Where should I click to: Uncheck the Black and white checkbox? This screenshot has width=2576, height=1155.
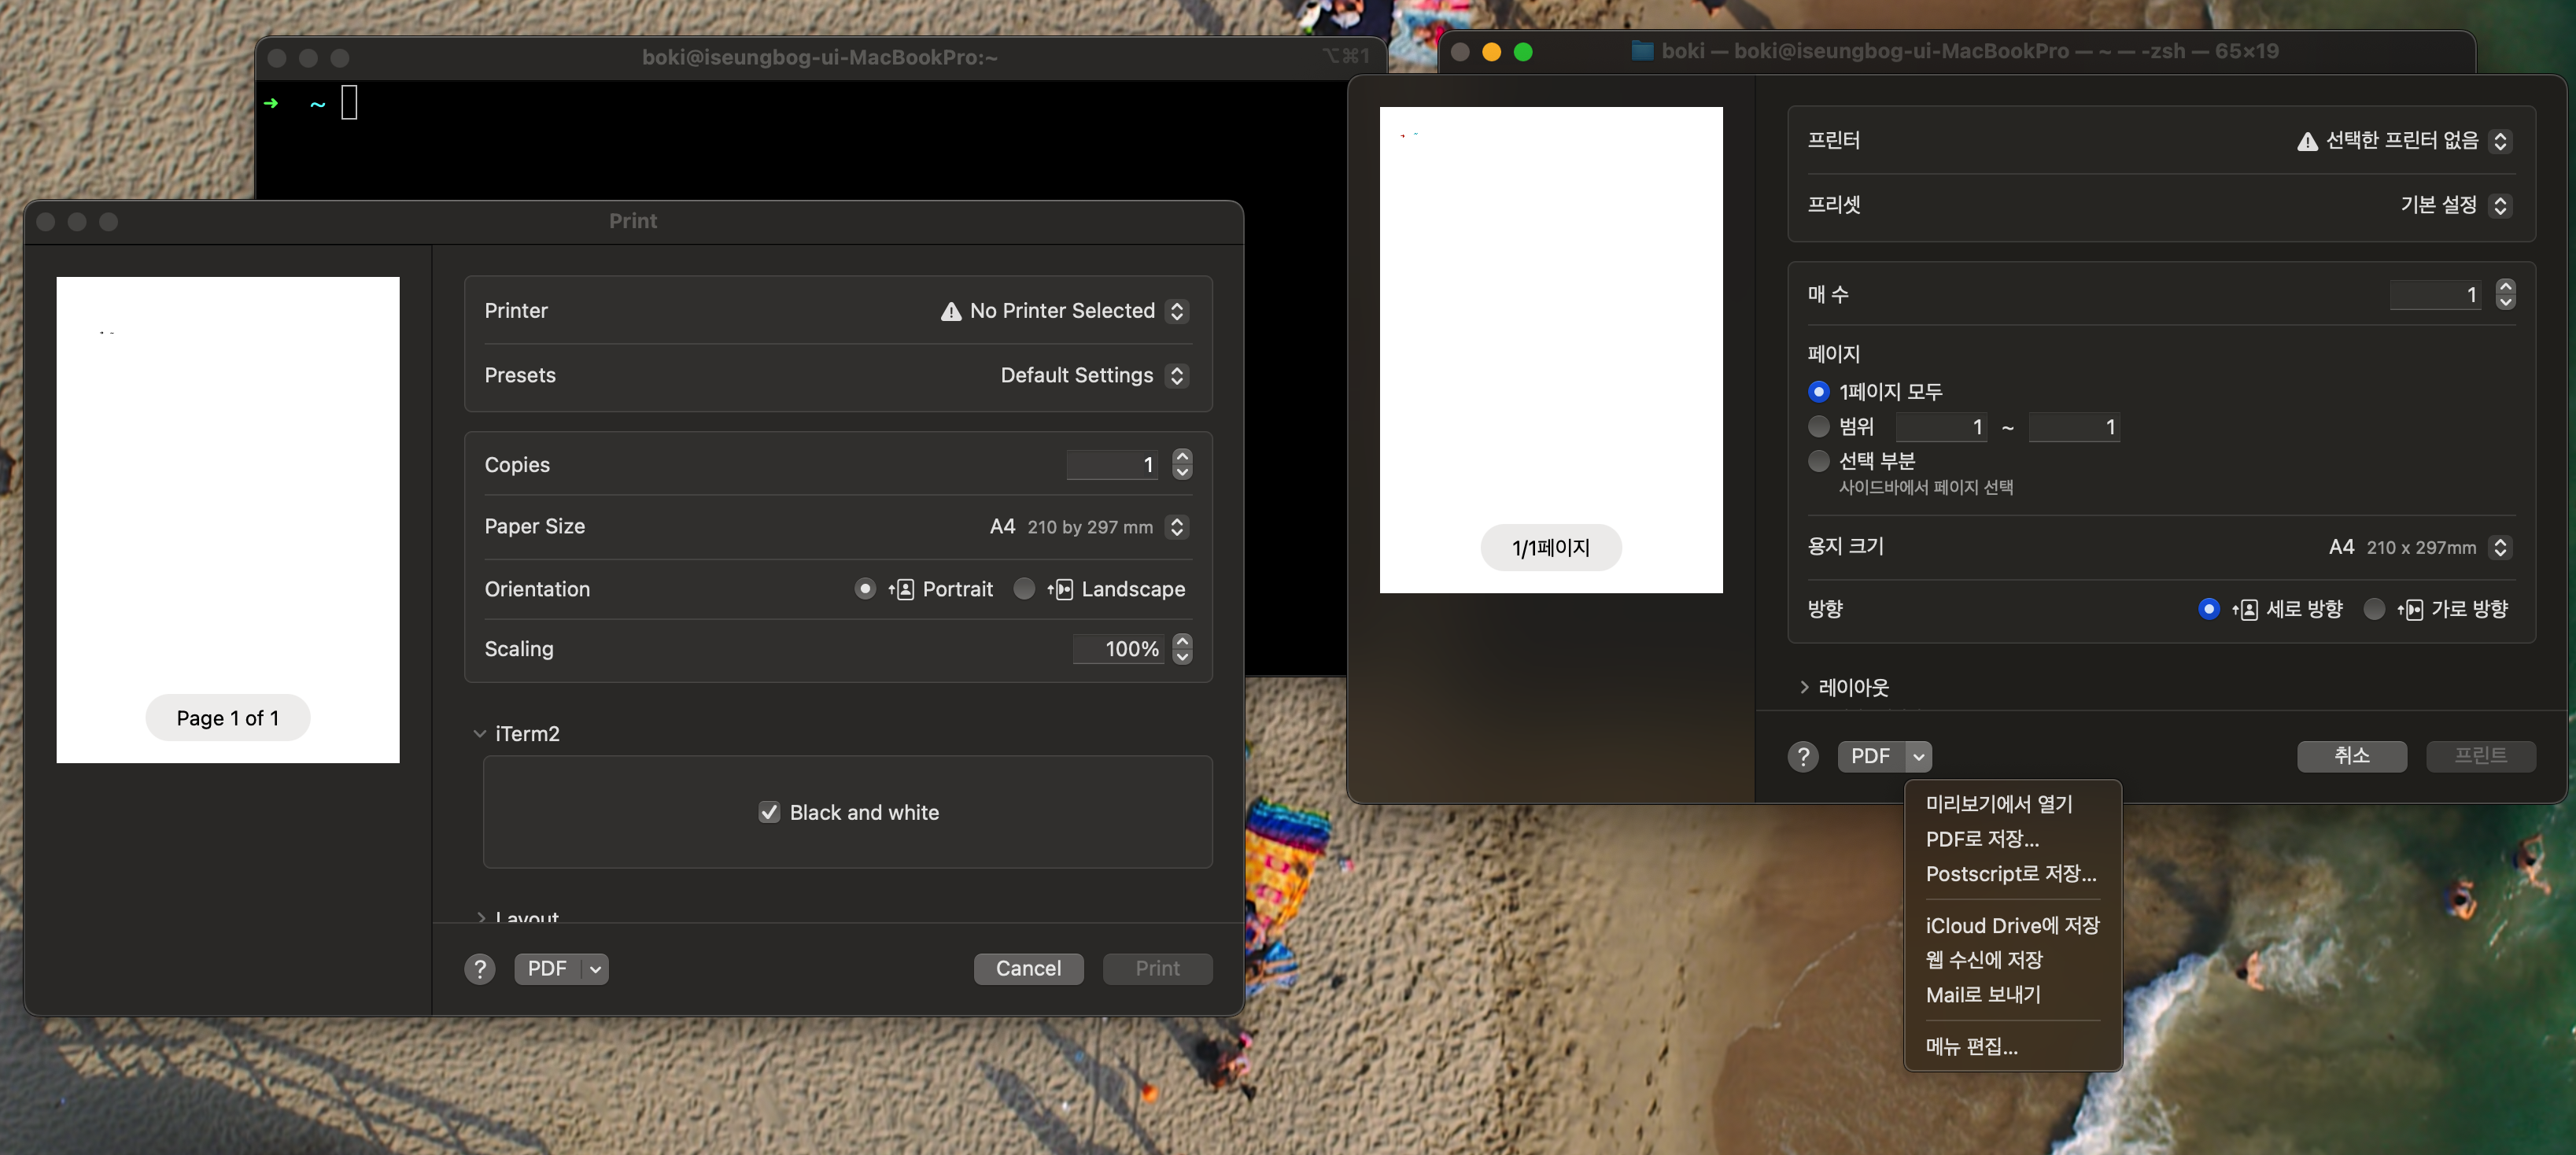coord(769,812)
